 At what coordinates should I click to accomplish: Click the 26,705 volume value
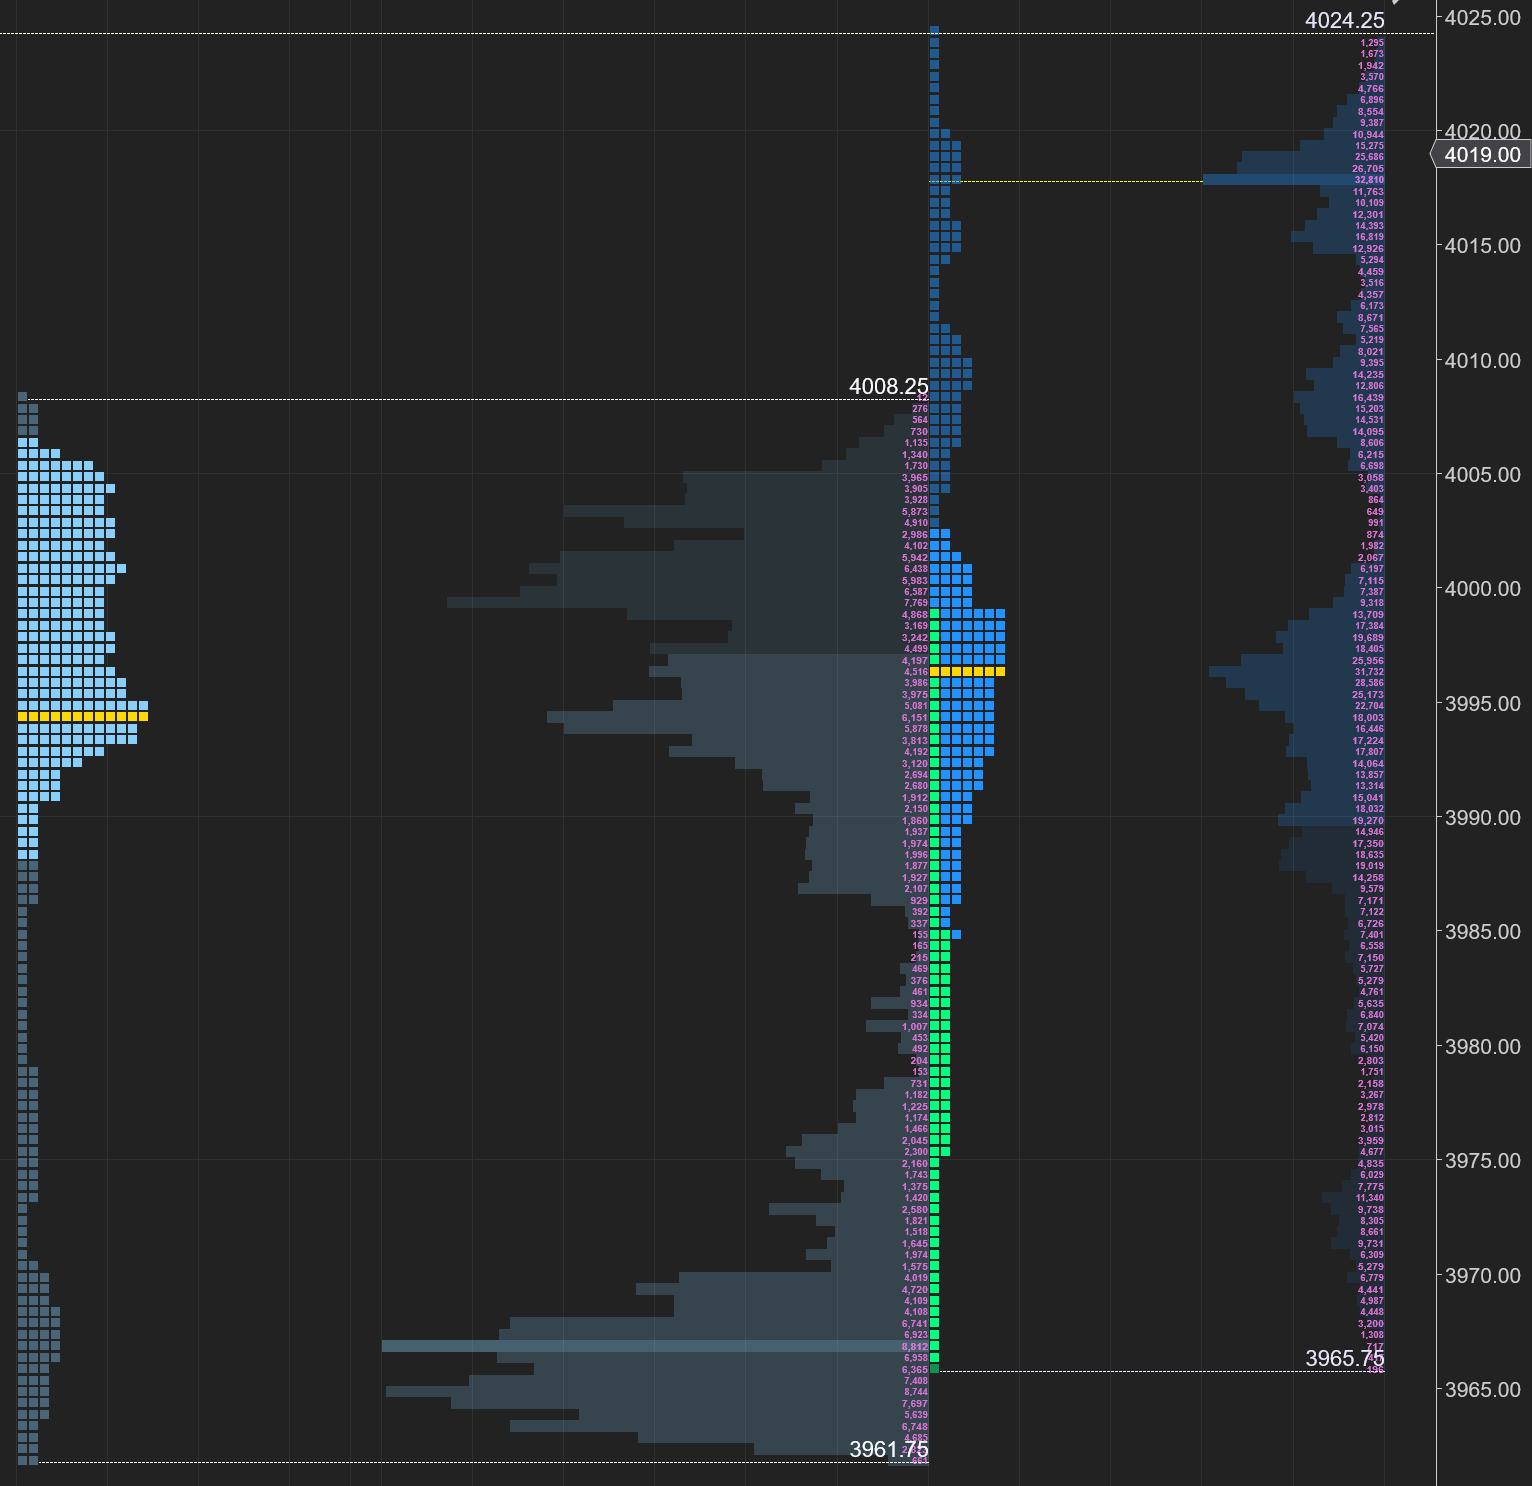click(x=1369, y=169)
